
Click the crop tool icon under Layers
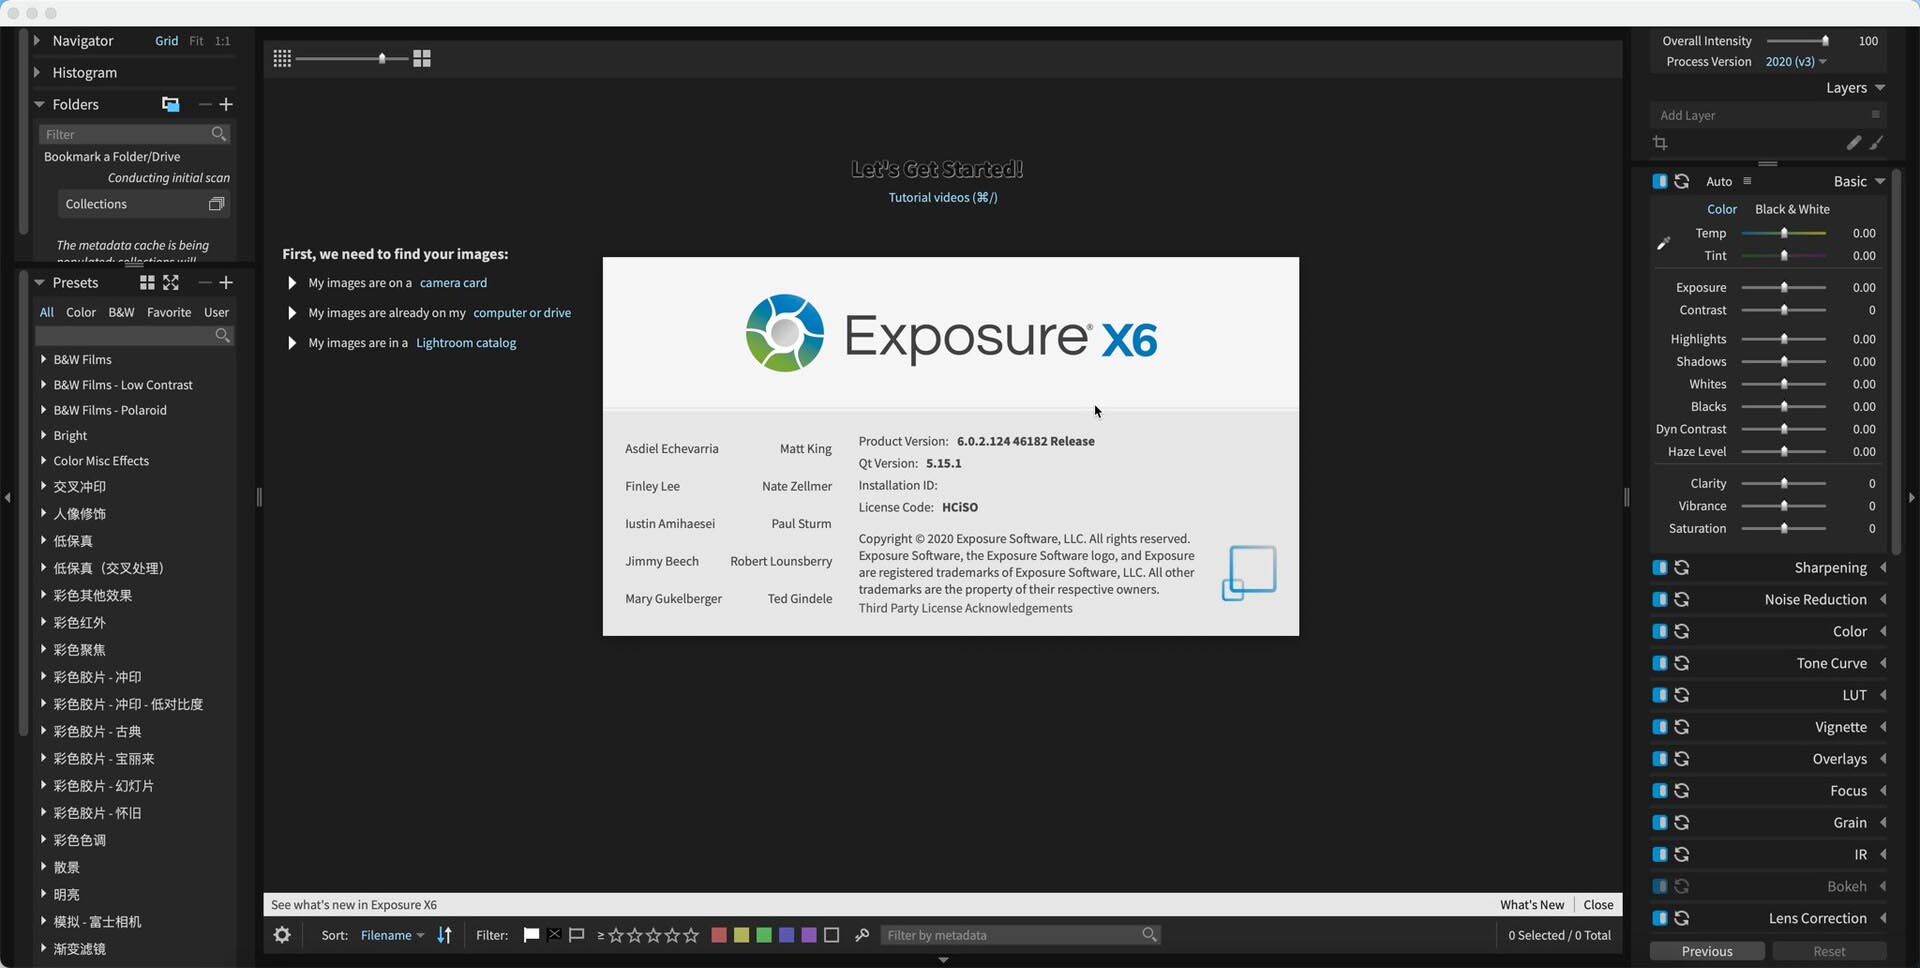click(x=1660, y=143)
